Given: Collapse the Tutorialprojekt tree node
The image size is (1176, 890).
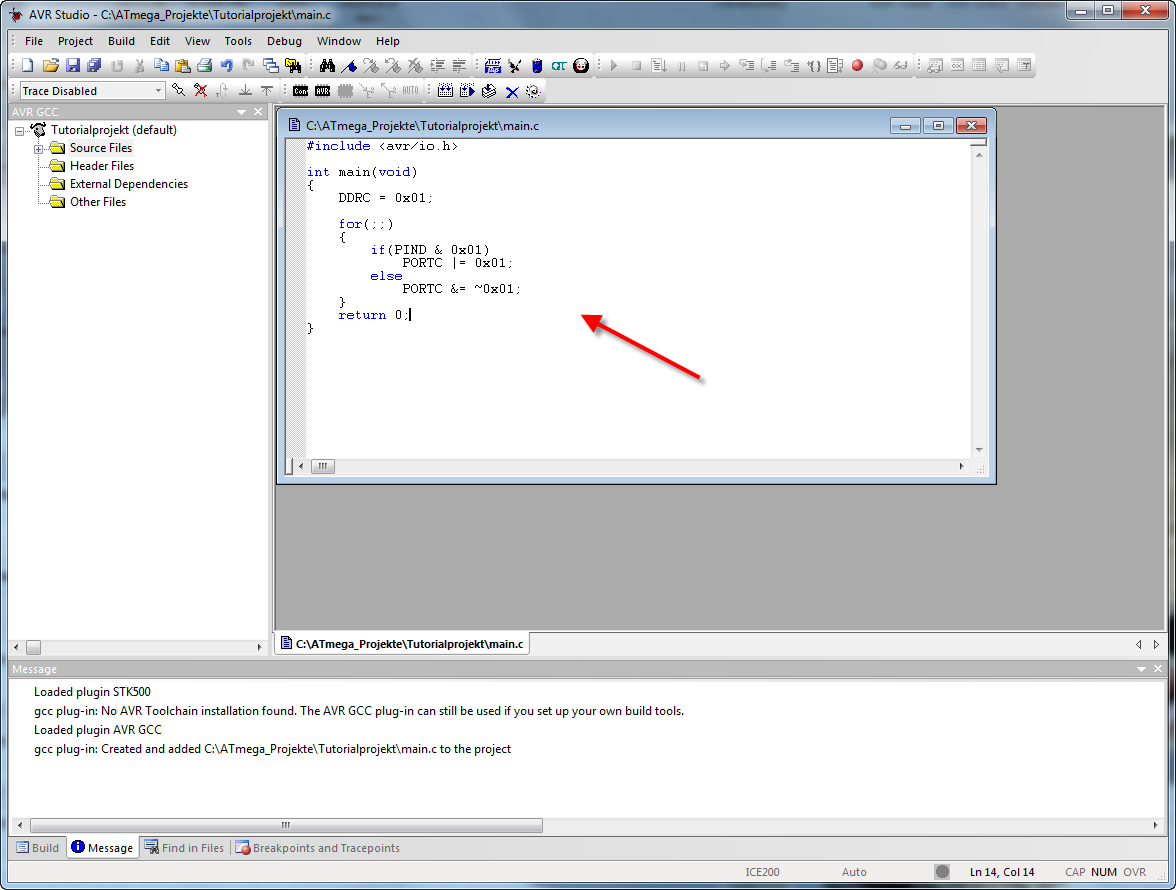Looking at the screenshot, I should coord(20,130).
